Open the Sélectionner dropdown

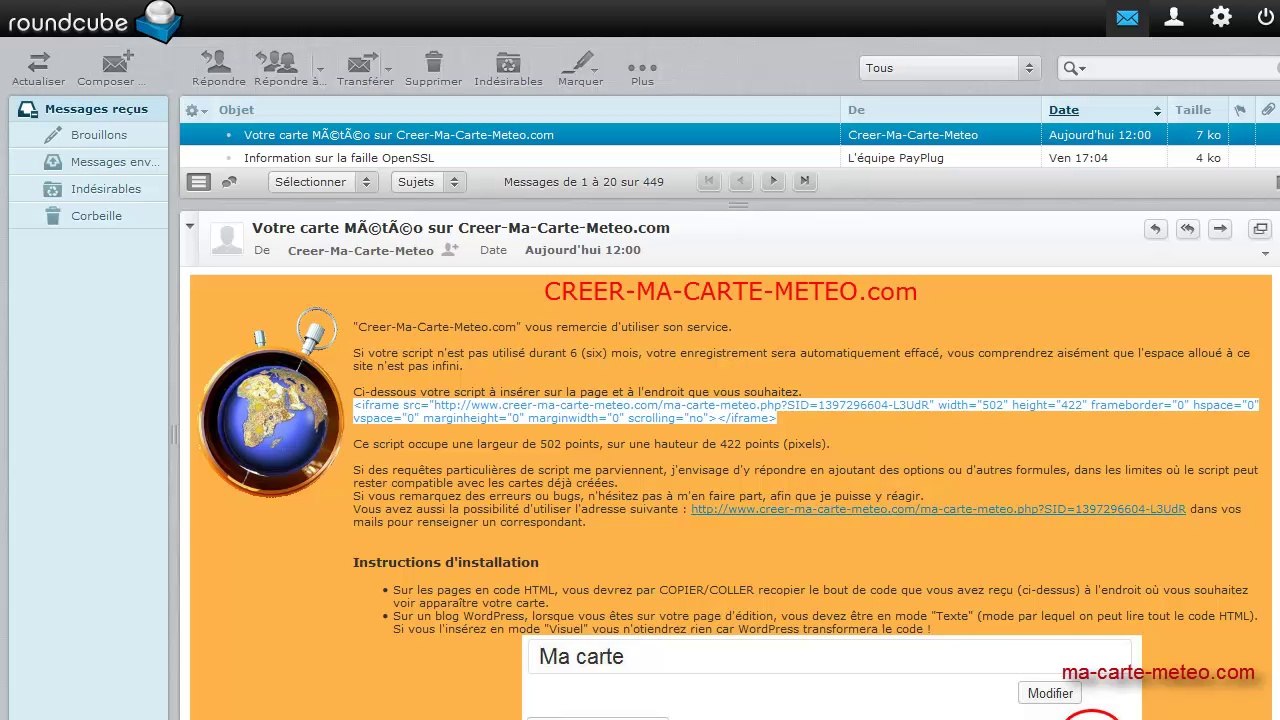click(322, 182)
